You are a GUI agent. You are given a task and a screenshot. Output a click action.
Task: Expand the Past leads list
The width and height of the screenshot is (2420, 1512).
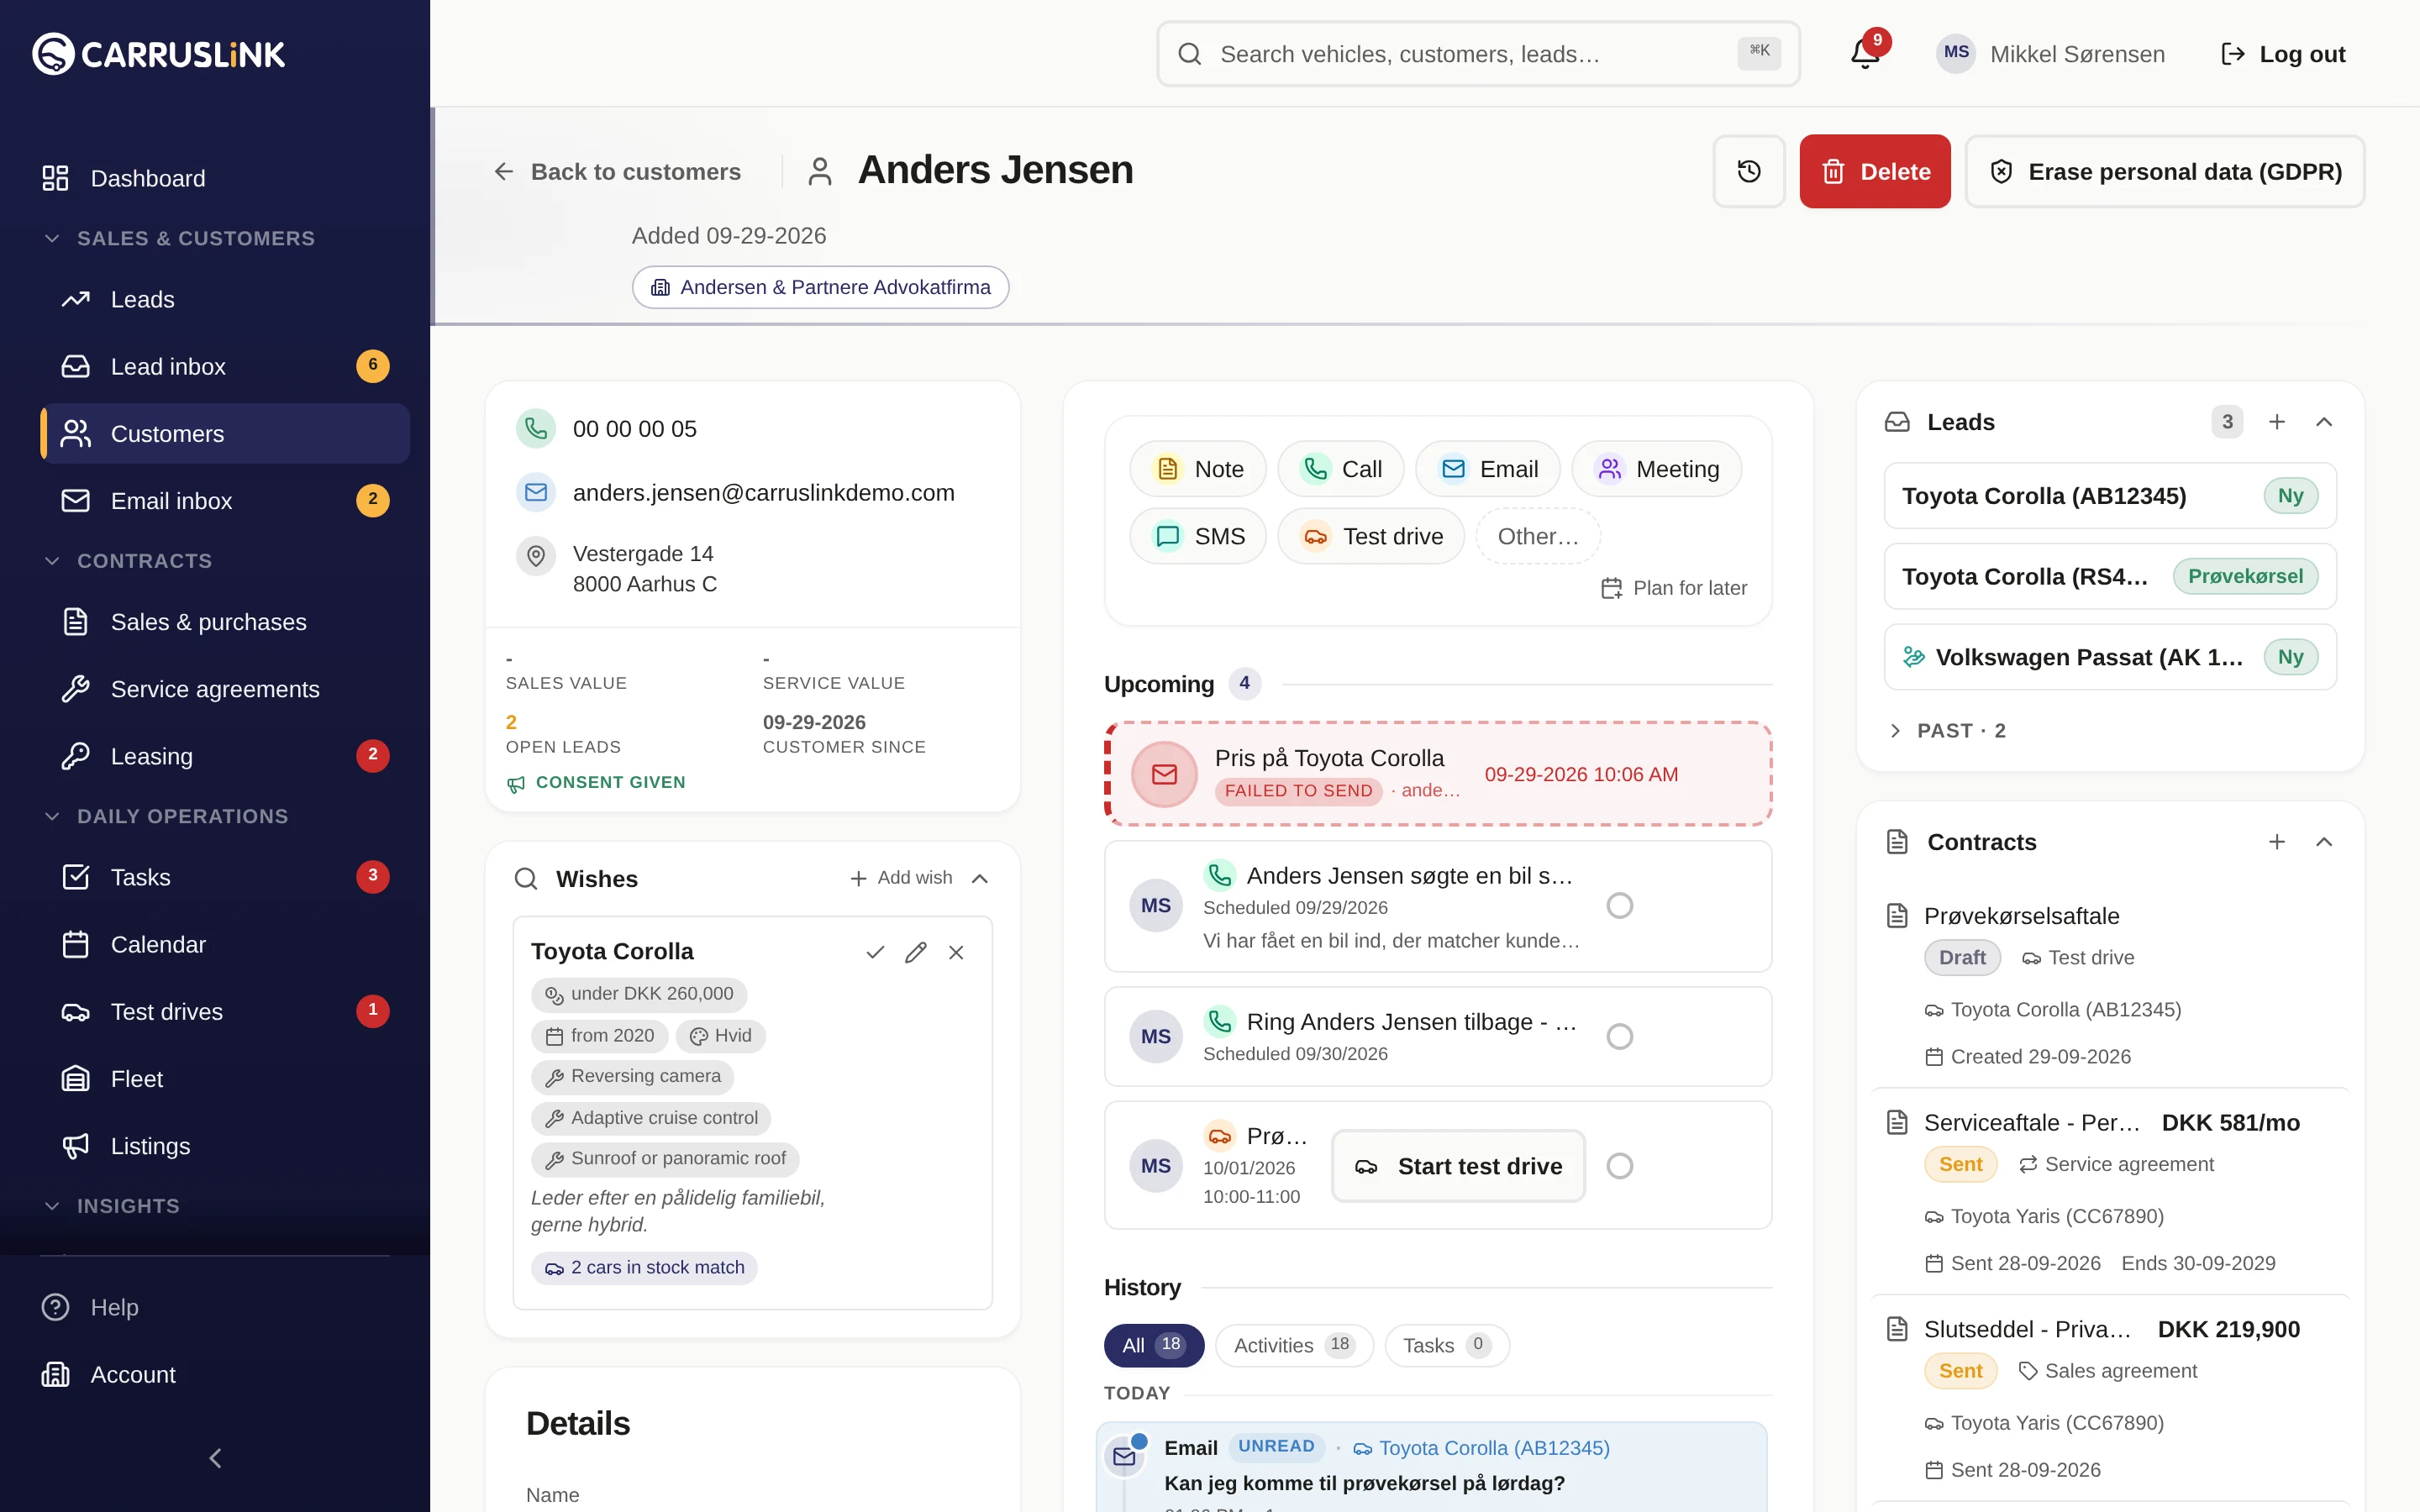pos(1946,731)
